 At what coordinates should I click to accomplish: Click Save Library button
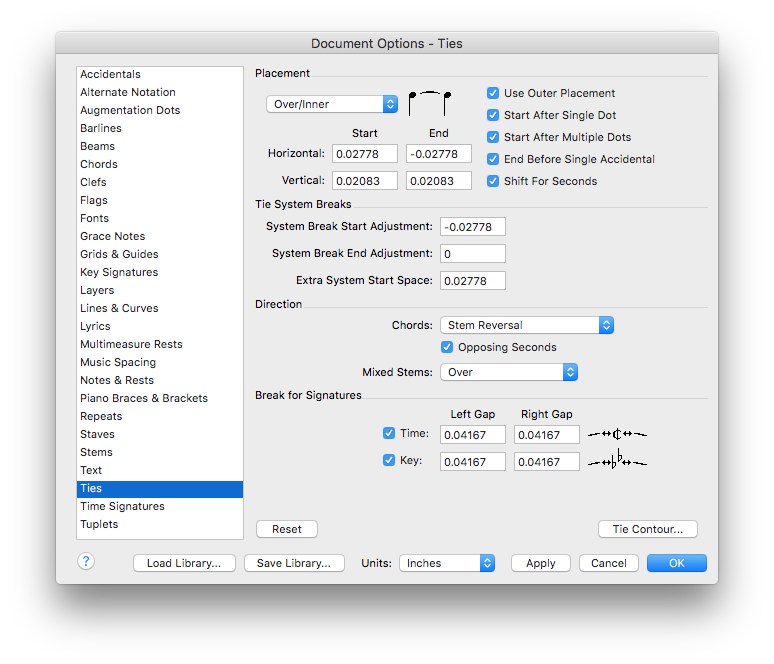point(294,563)
